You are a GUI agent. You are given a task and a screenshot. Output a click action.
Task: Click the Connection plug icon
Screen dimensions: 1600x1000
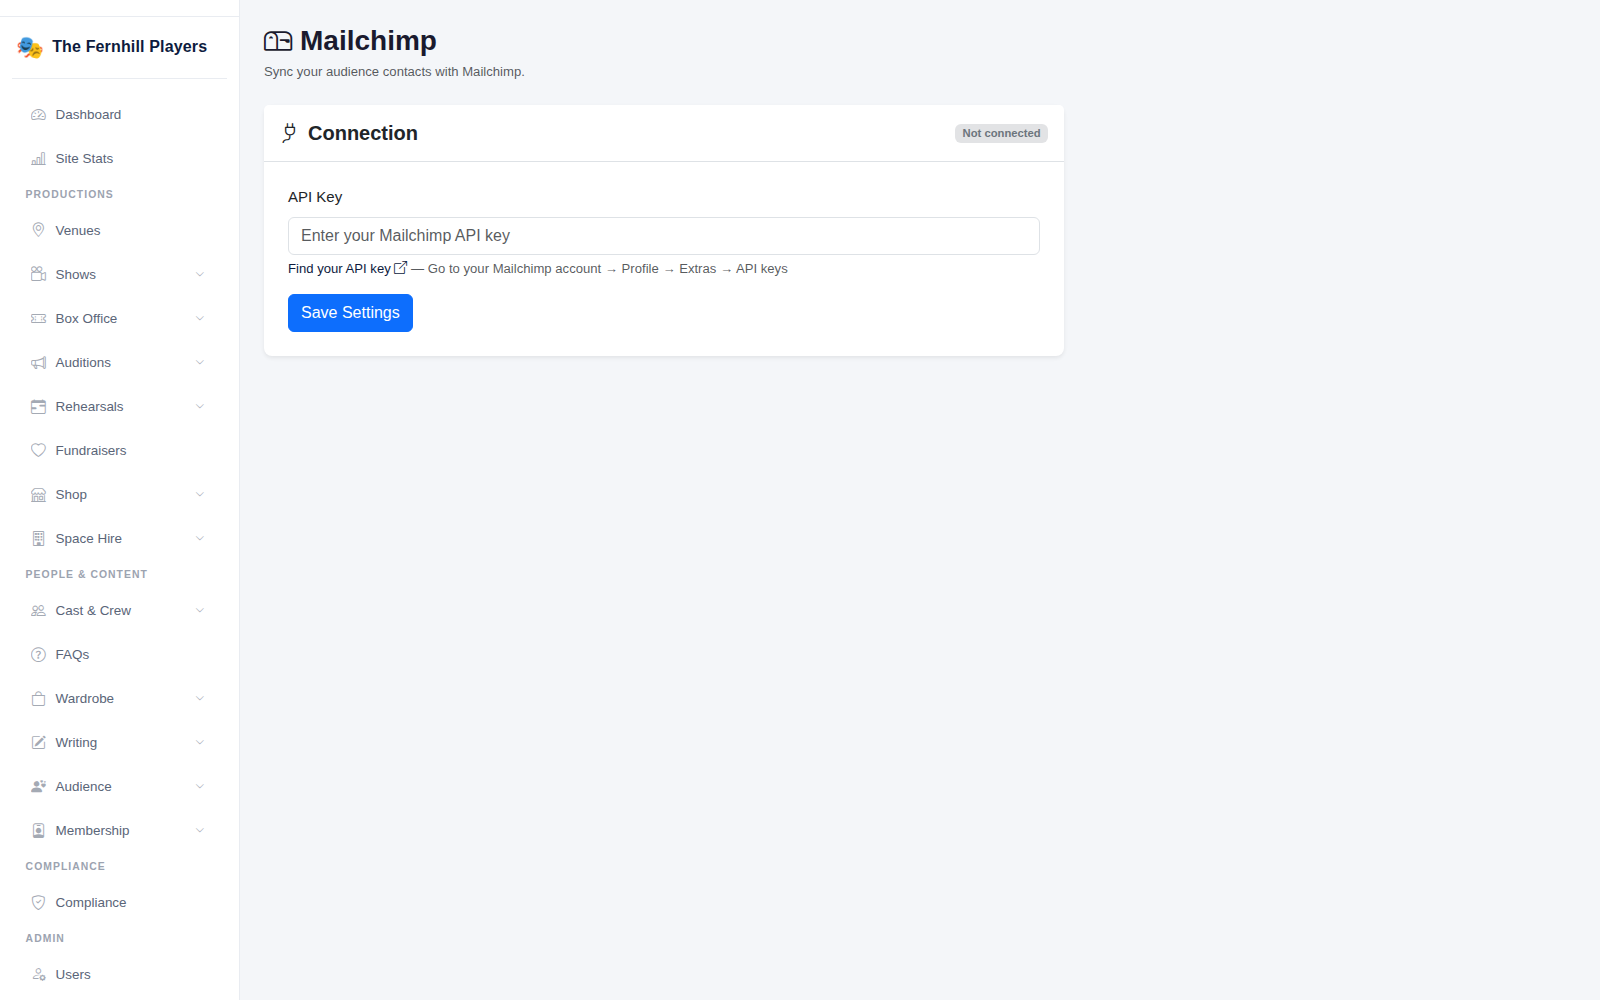(289, 133)
